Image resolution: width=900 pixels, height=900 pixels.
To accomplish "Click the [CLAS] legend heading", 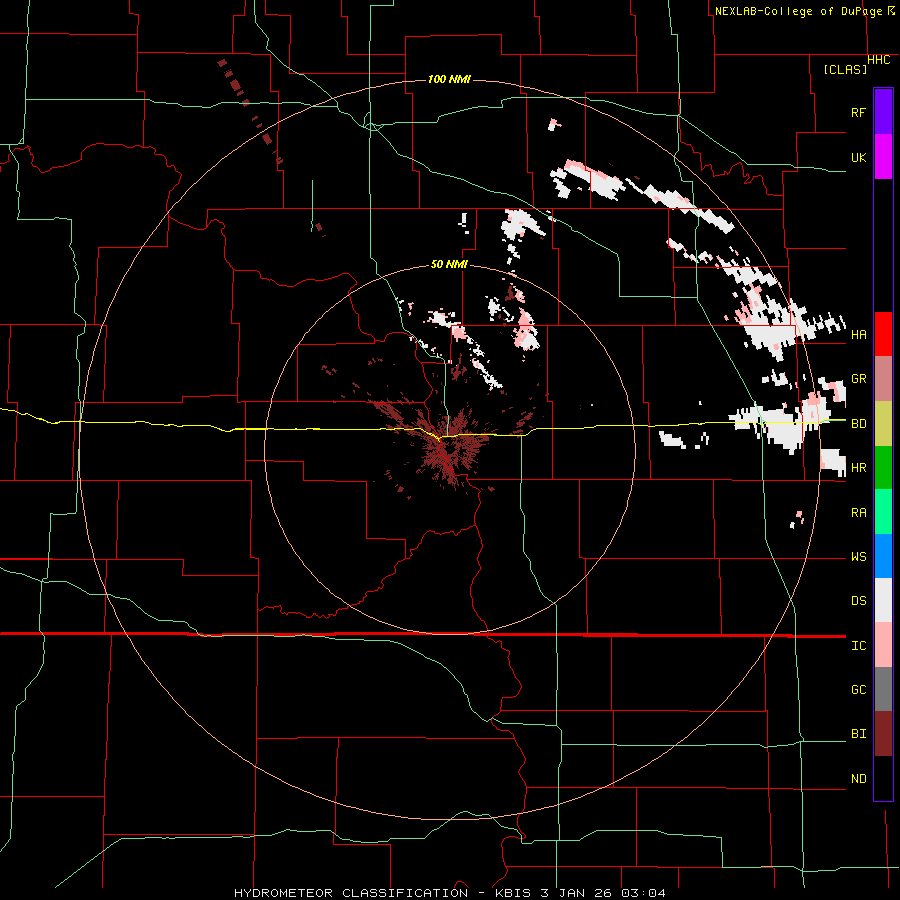I will tap(845, 69).
